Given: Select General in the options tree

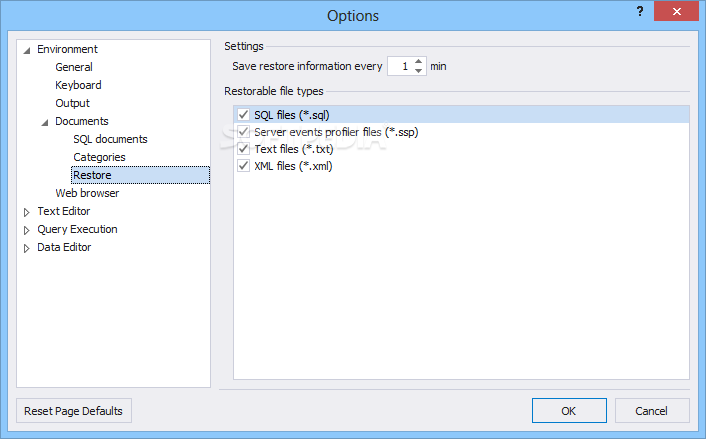Looking at the screenshot, I should pos(74,67).
